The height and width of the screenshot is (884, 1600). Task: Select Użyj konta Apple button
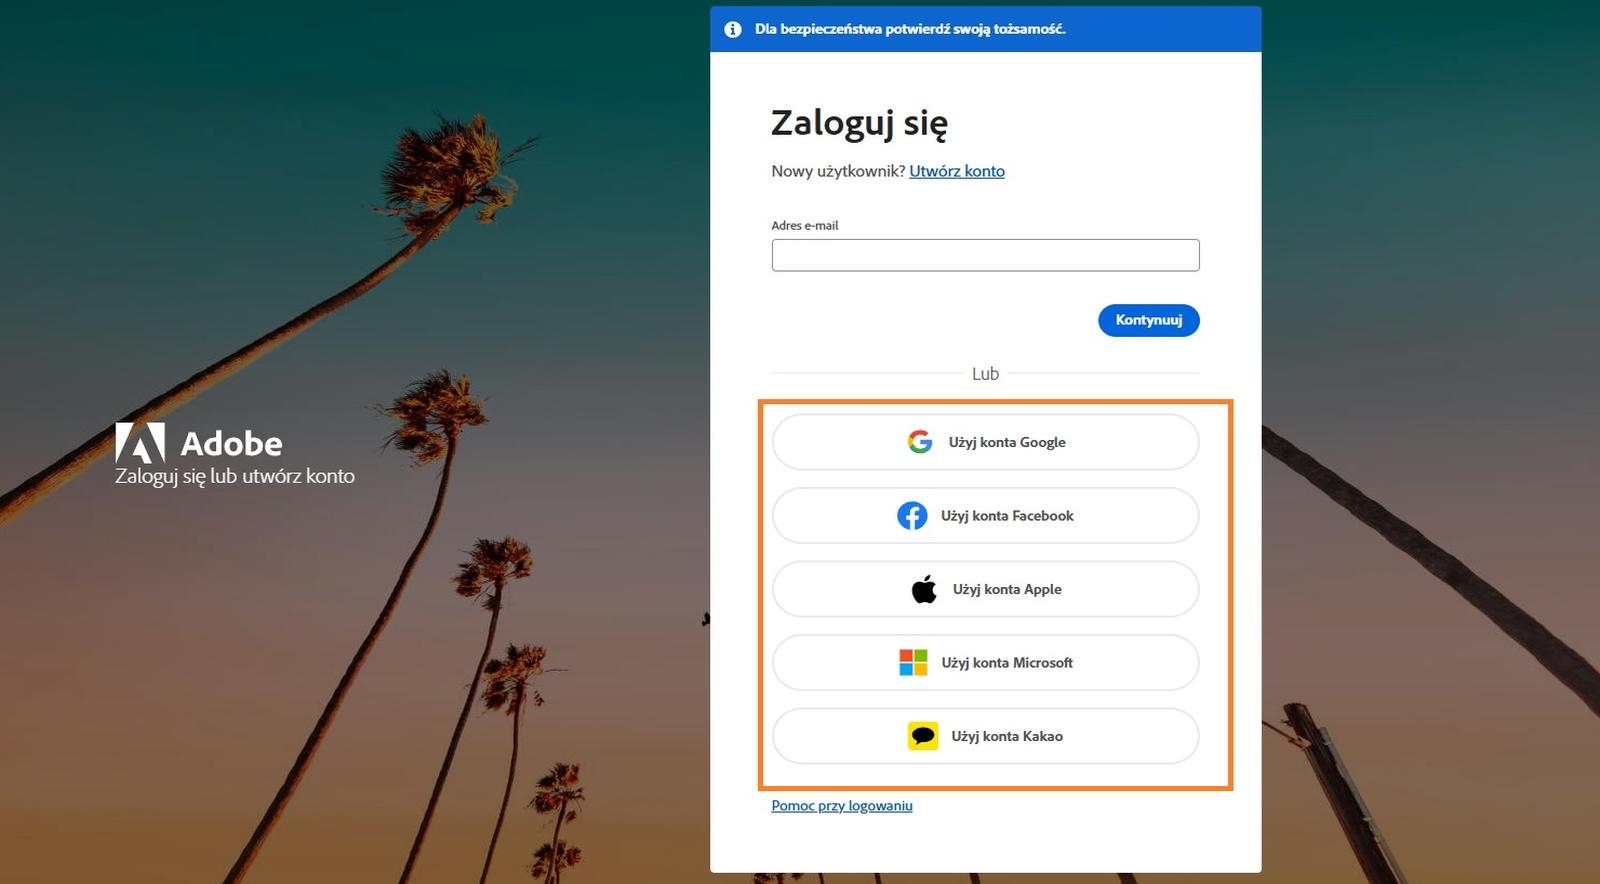985,589
